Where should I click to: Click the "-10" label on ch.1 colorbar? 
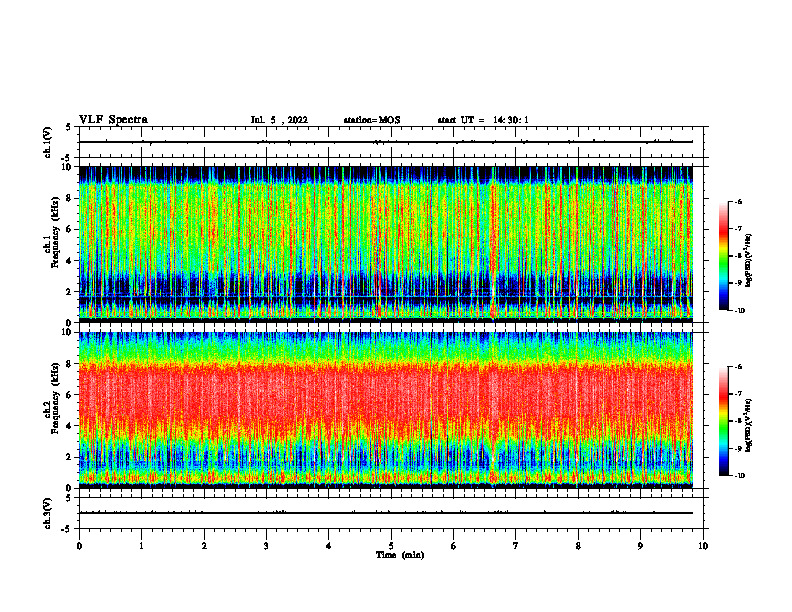tap(739, 311)
